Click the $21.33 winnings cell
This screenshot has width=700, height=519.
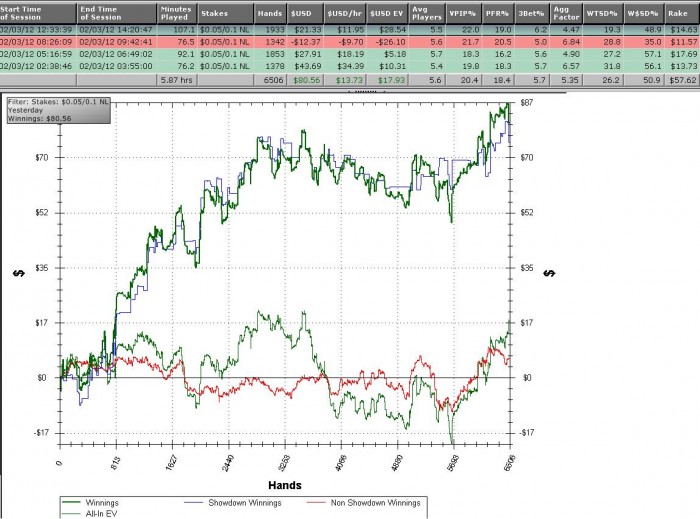pyautogui.click(x=305, y=29)
